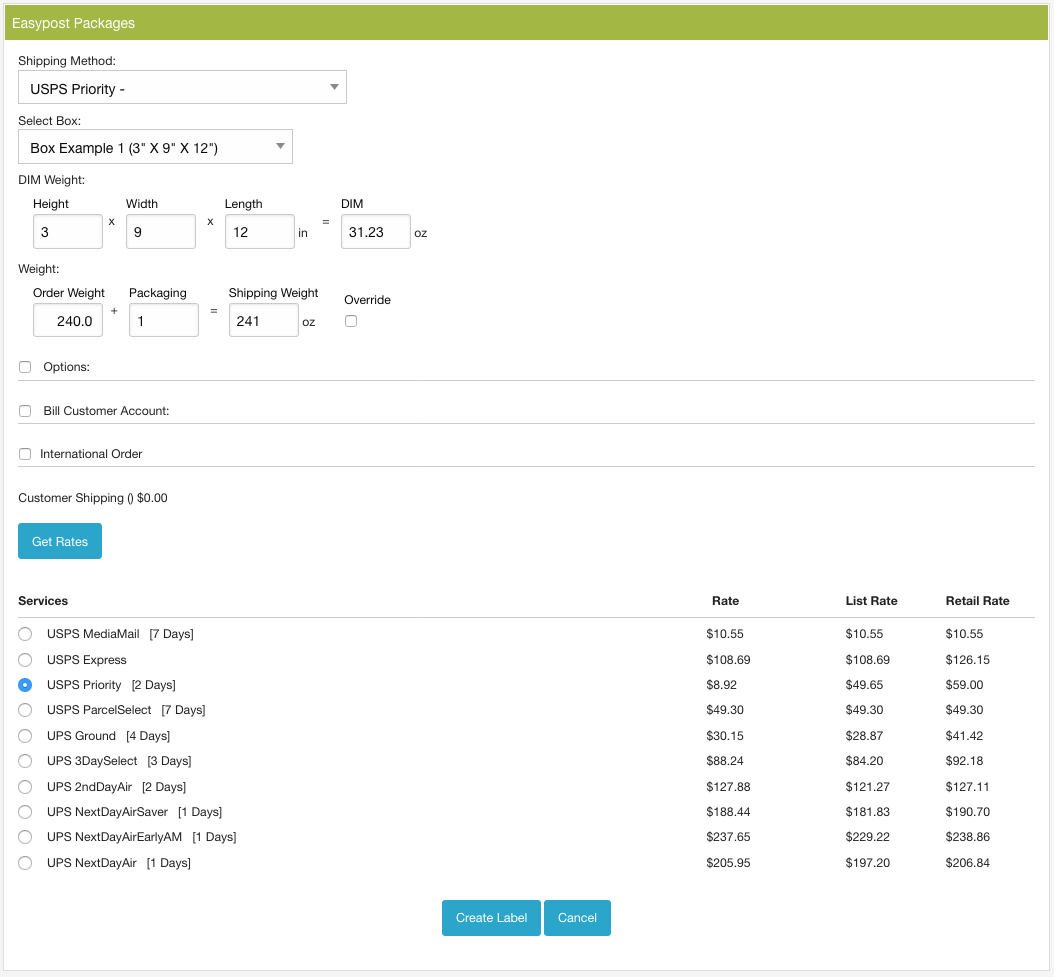Viewport: 1054px width, 977px height.
Task: Click the Customer Shipping $0.00 text
Action: click(x=93, y=498)
